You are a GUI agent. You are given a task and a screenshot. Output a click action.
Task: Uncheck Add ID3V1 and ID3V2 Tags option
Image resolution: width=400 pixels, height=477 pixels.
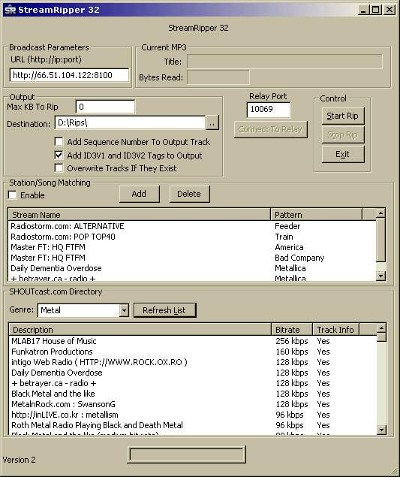(x=59, y=155)
